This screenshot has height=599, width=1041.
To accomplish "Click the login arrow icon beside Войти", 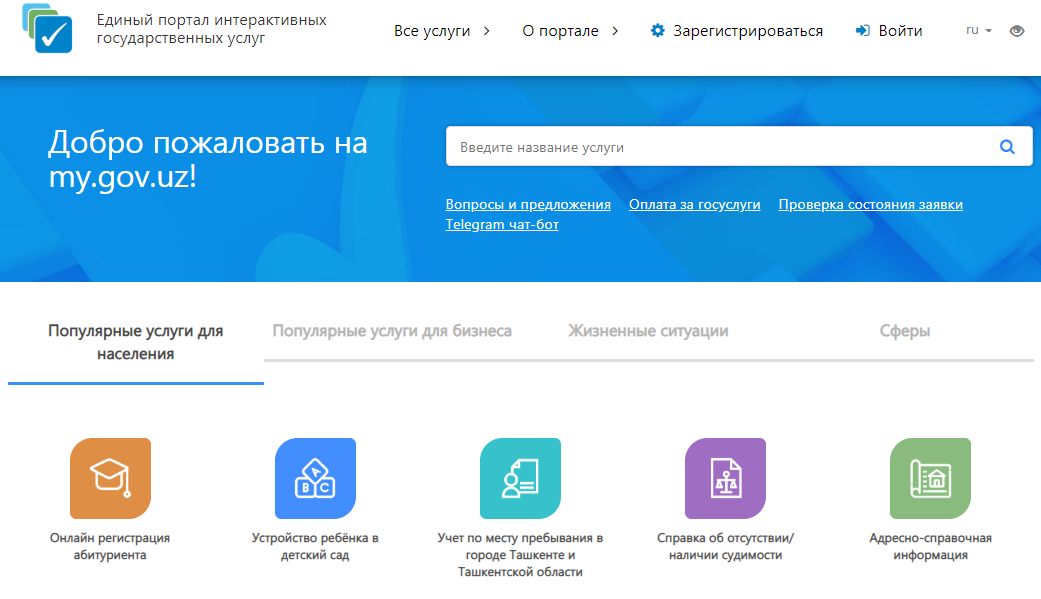I will 862,31.
